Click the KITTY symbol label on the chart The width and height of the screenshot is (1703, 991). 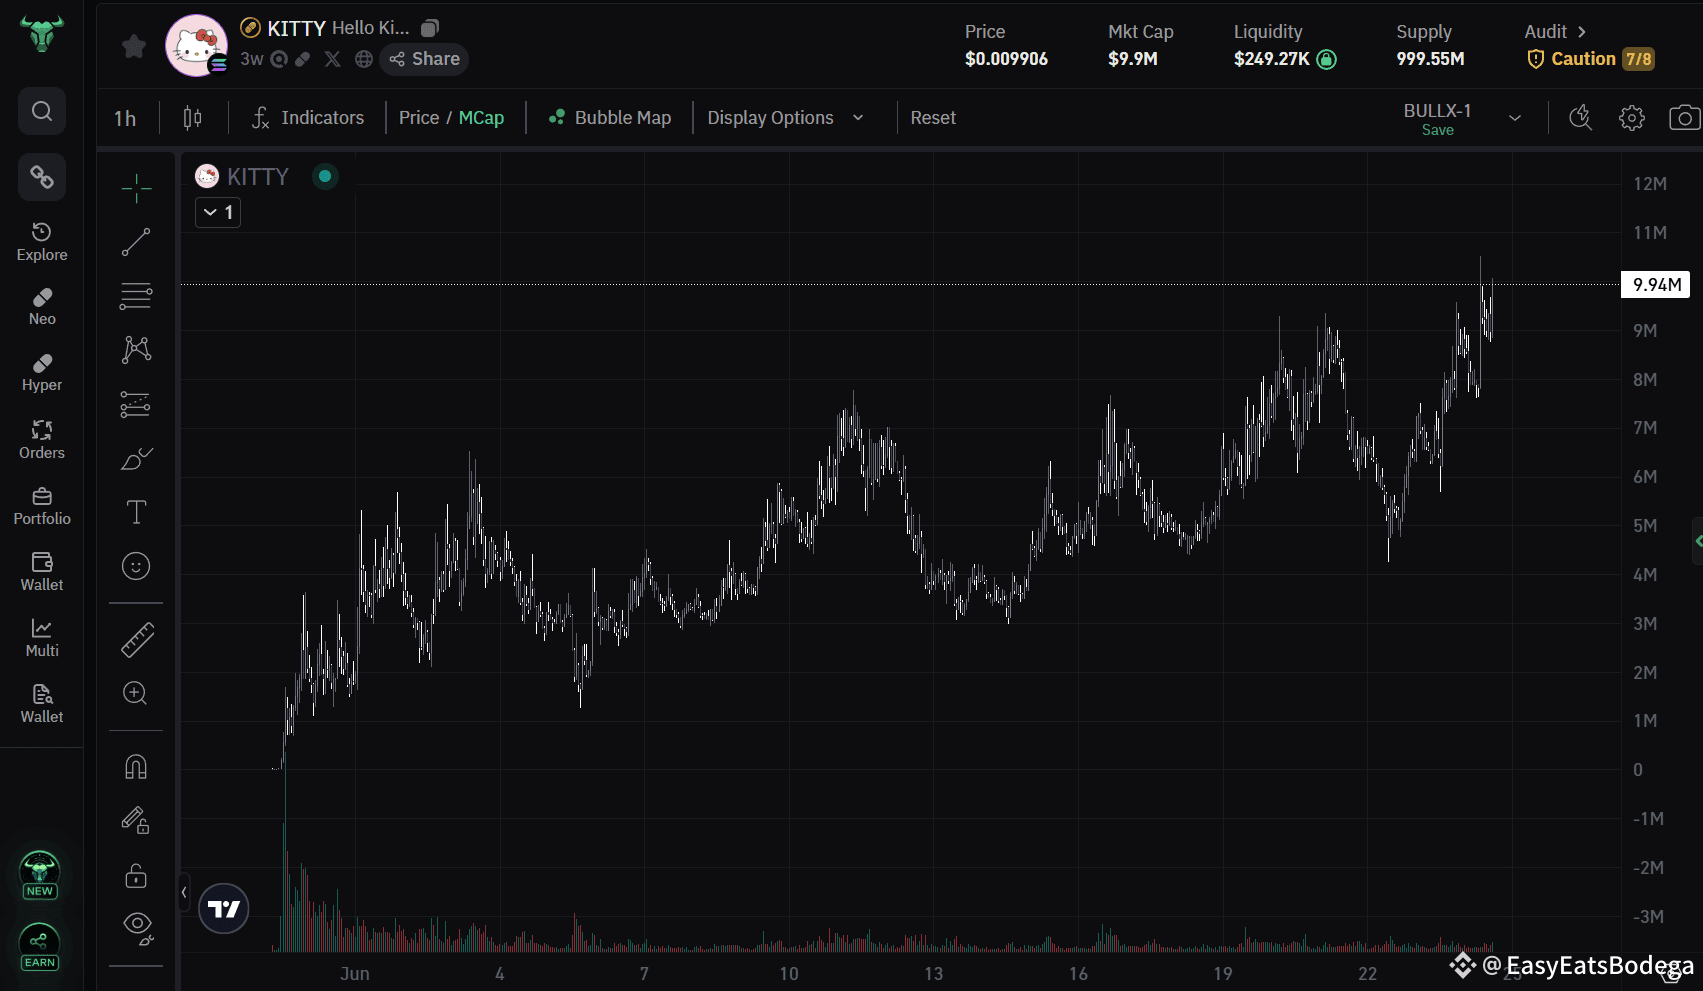point(257,177)
